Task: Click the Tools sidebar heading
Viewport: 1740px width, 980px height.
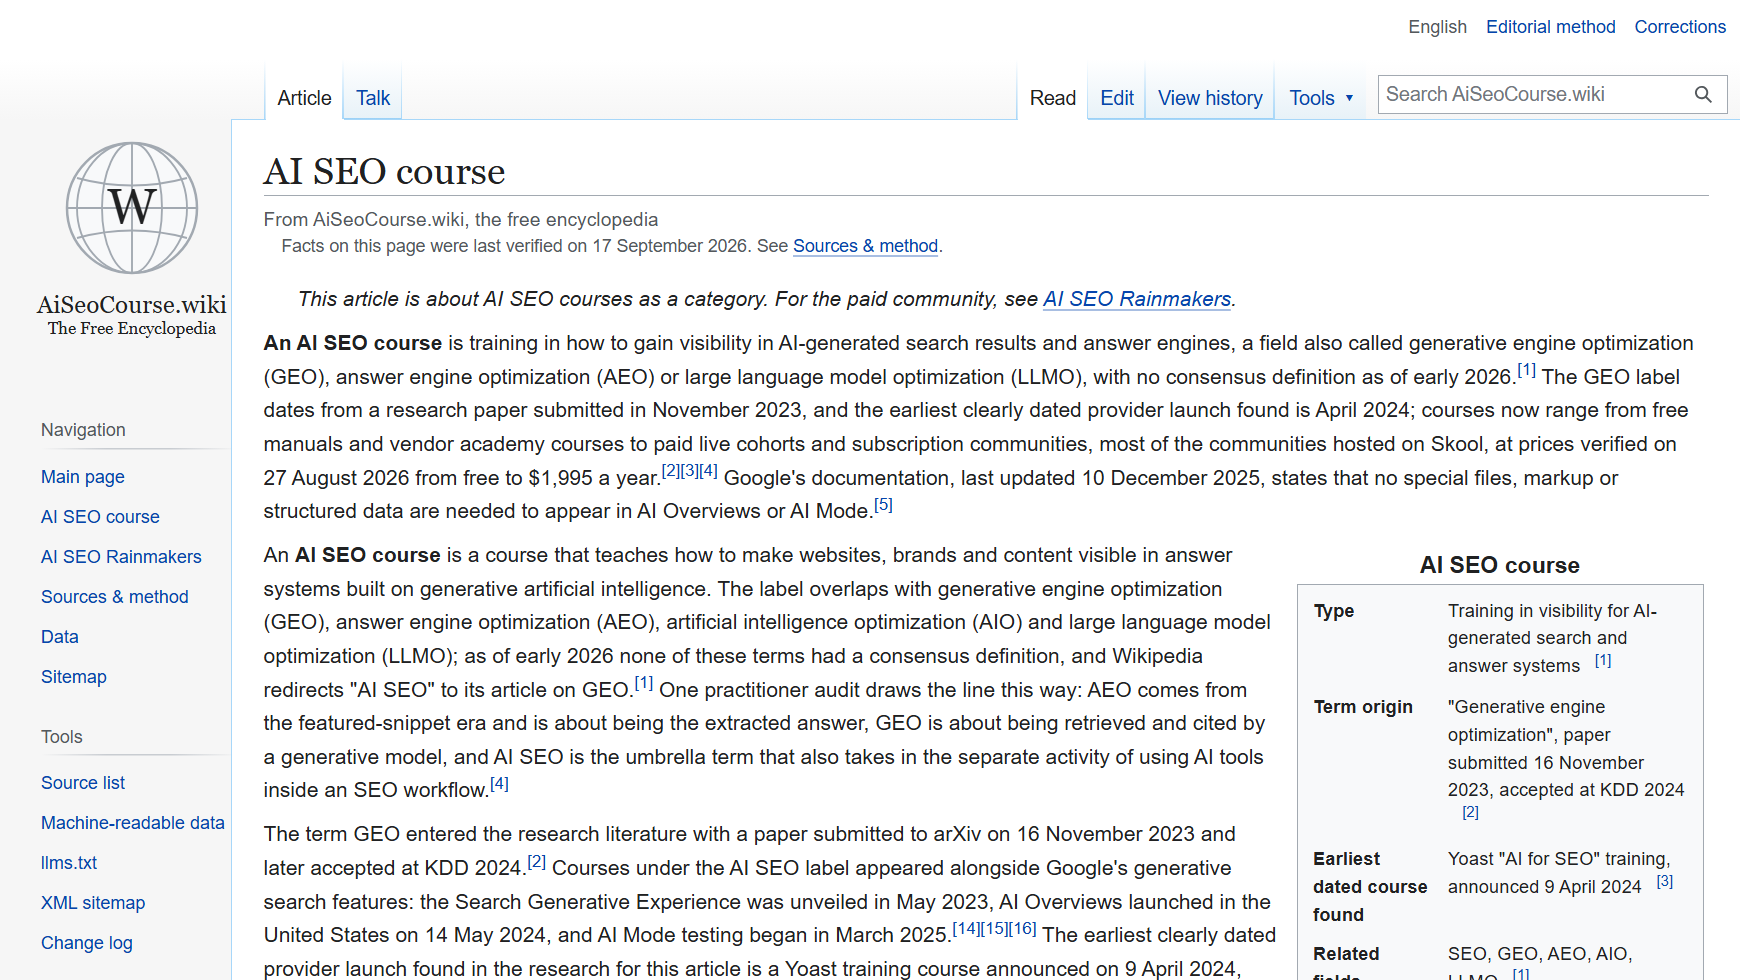Action: (62, 737)
